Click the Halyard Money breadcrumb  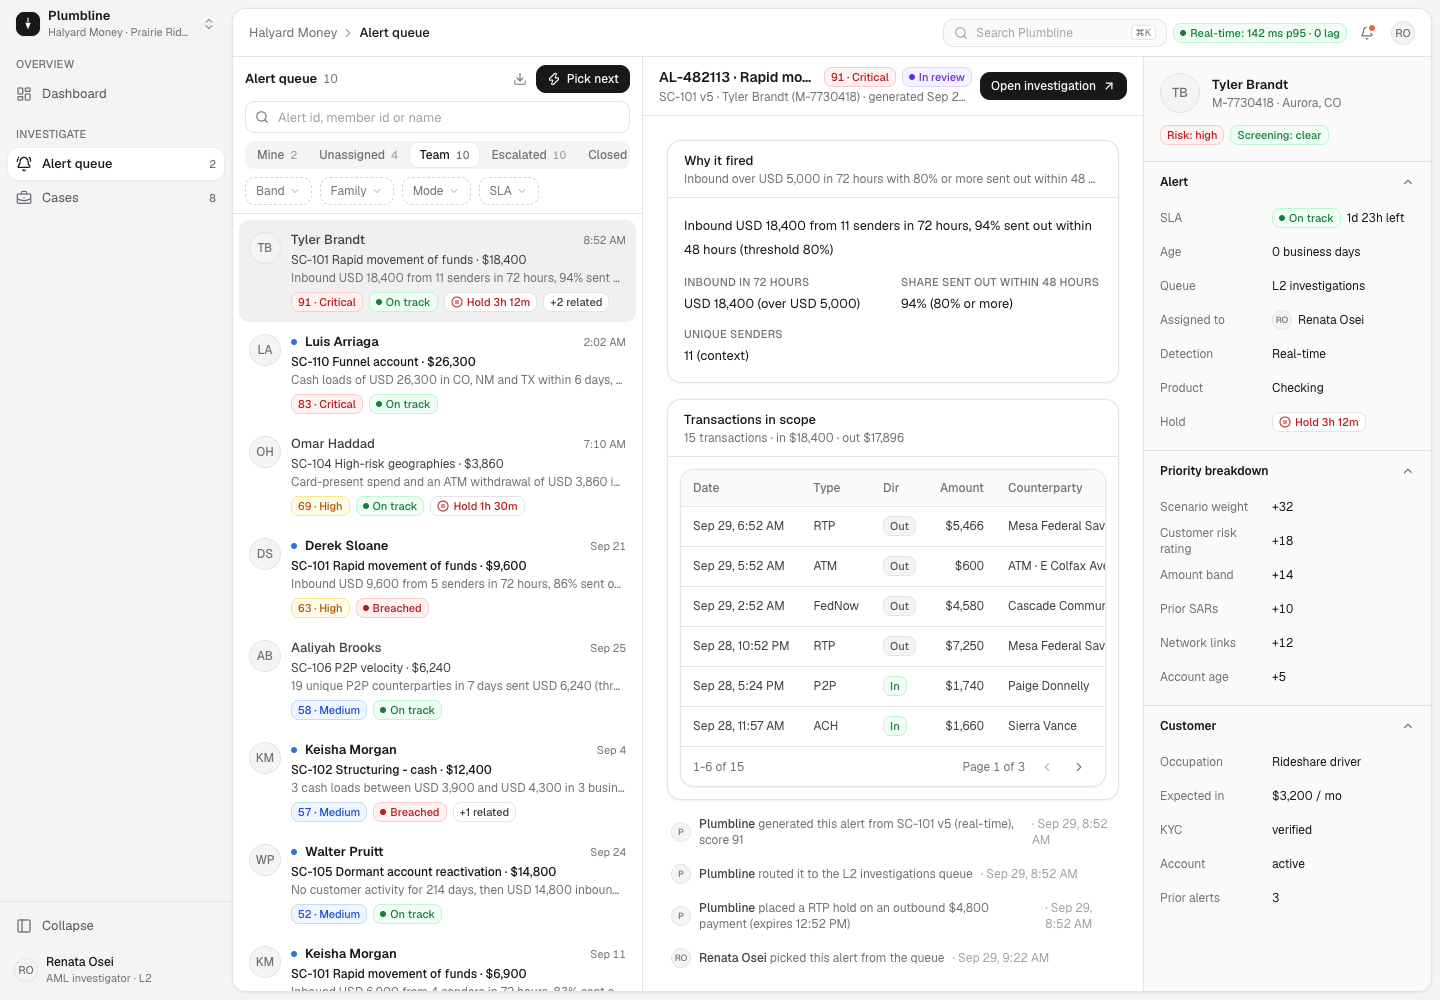(293, 33)
